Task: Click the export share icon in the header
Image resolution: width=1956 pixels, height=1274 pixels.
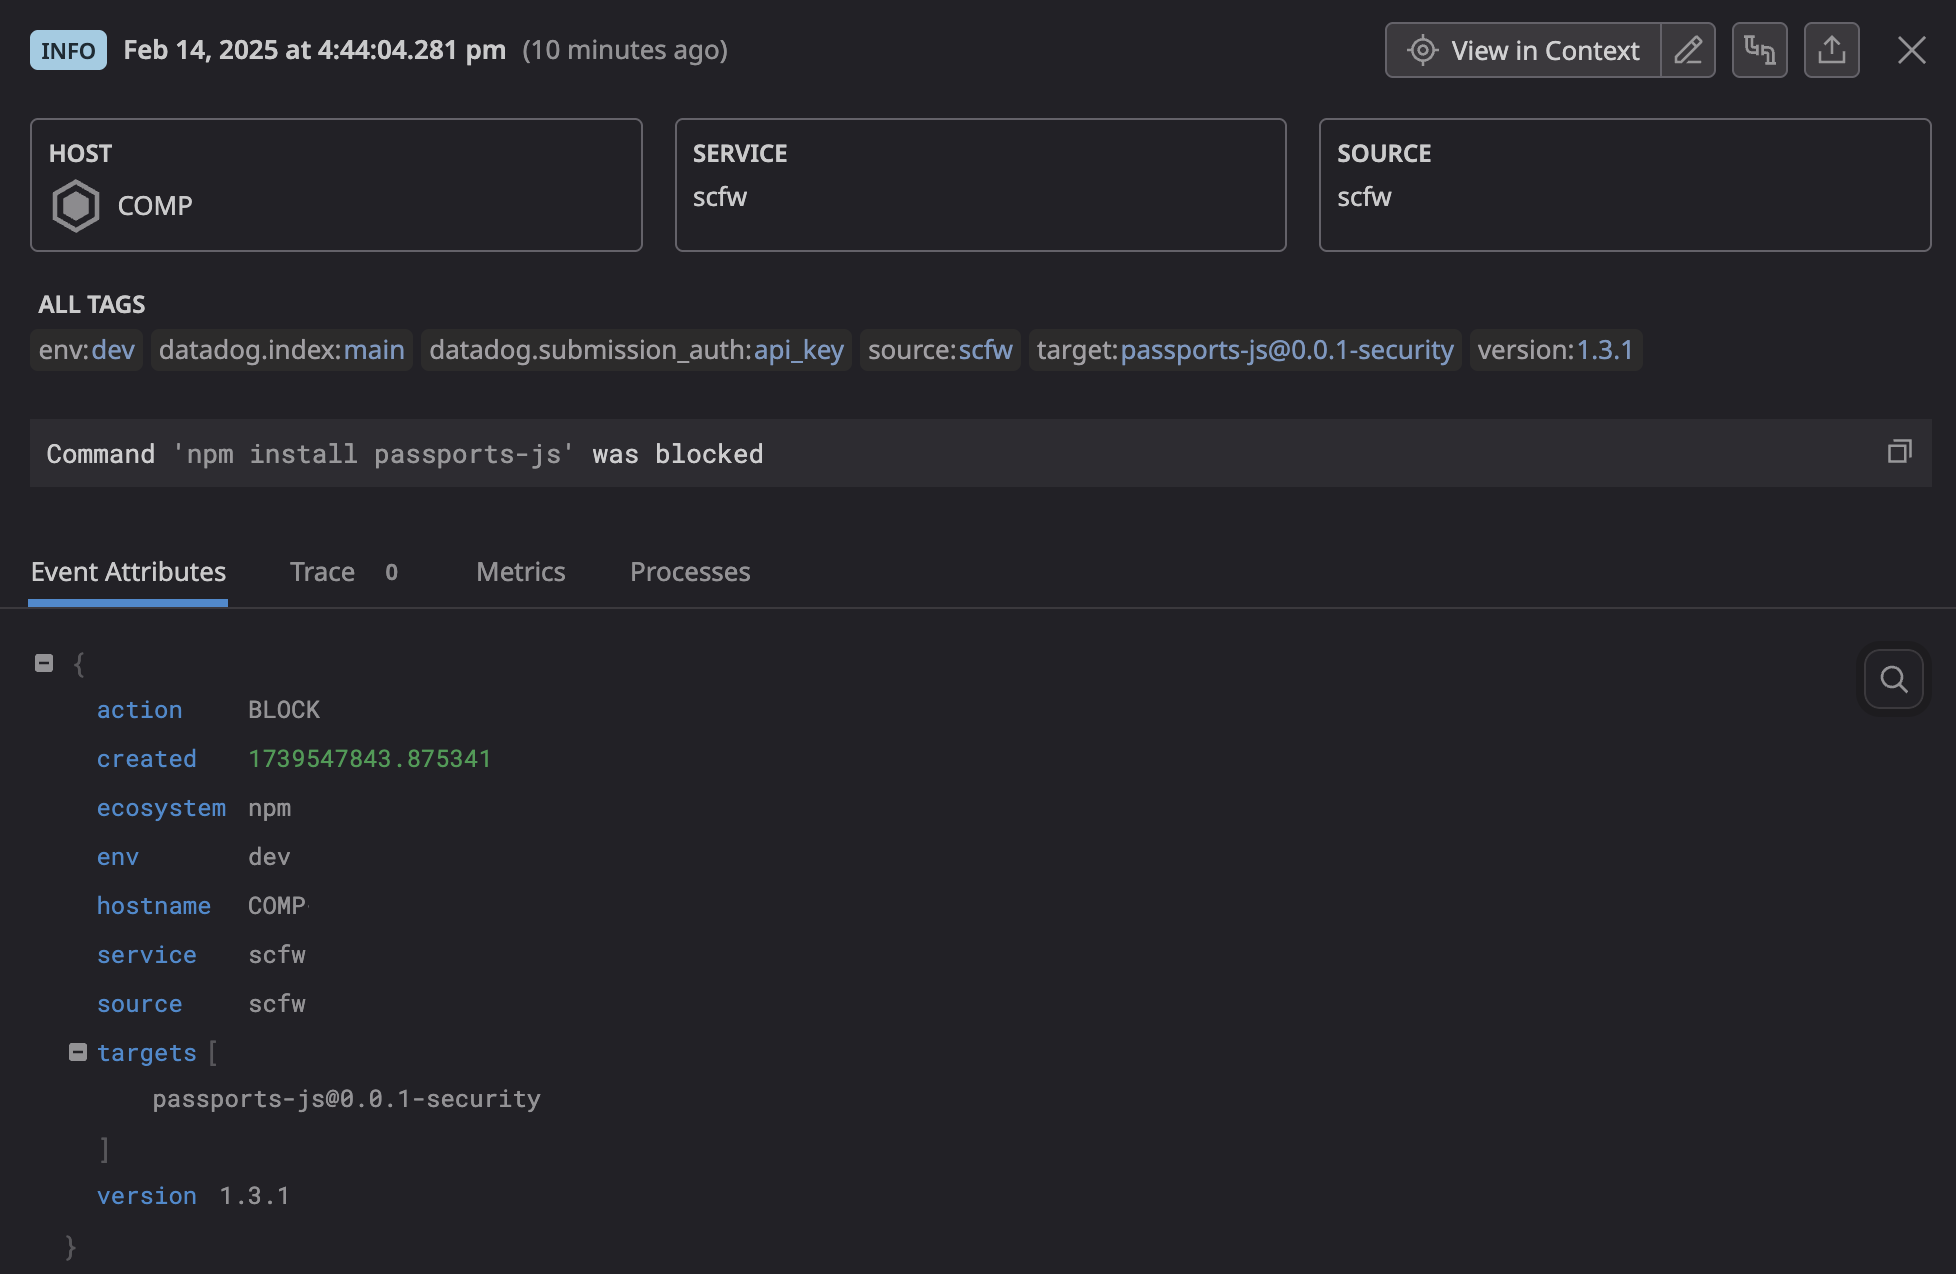Action: [1831, 50]
